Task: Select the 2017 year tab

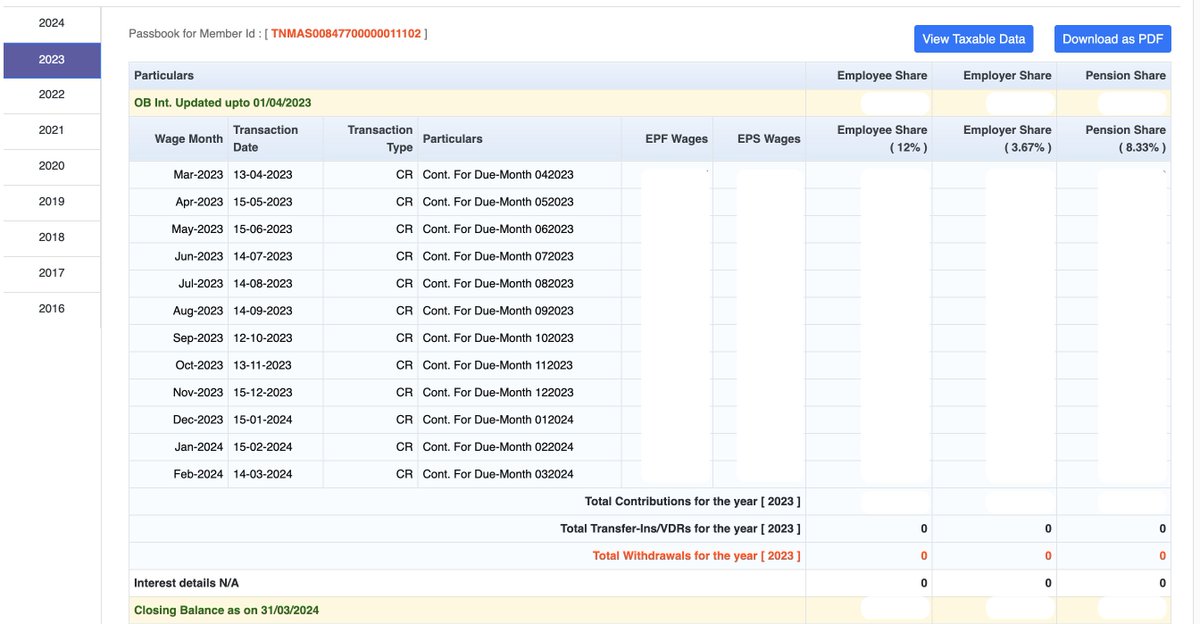Action: 52,273
